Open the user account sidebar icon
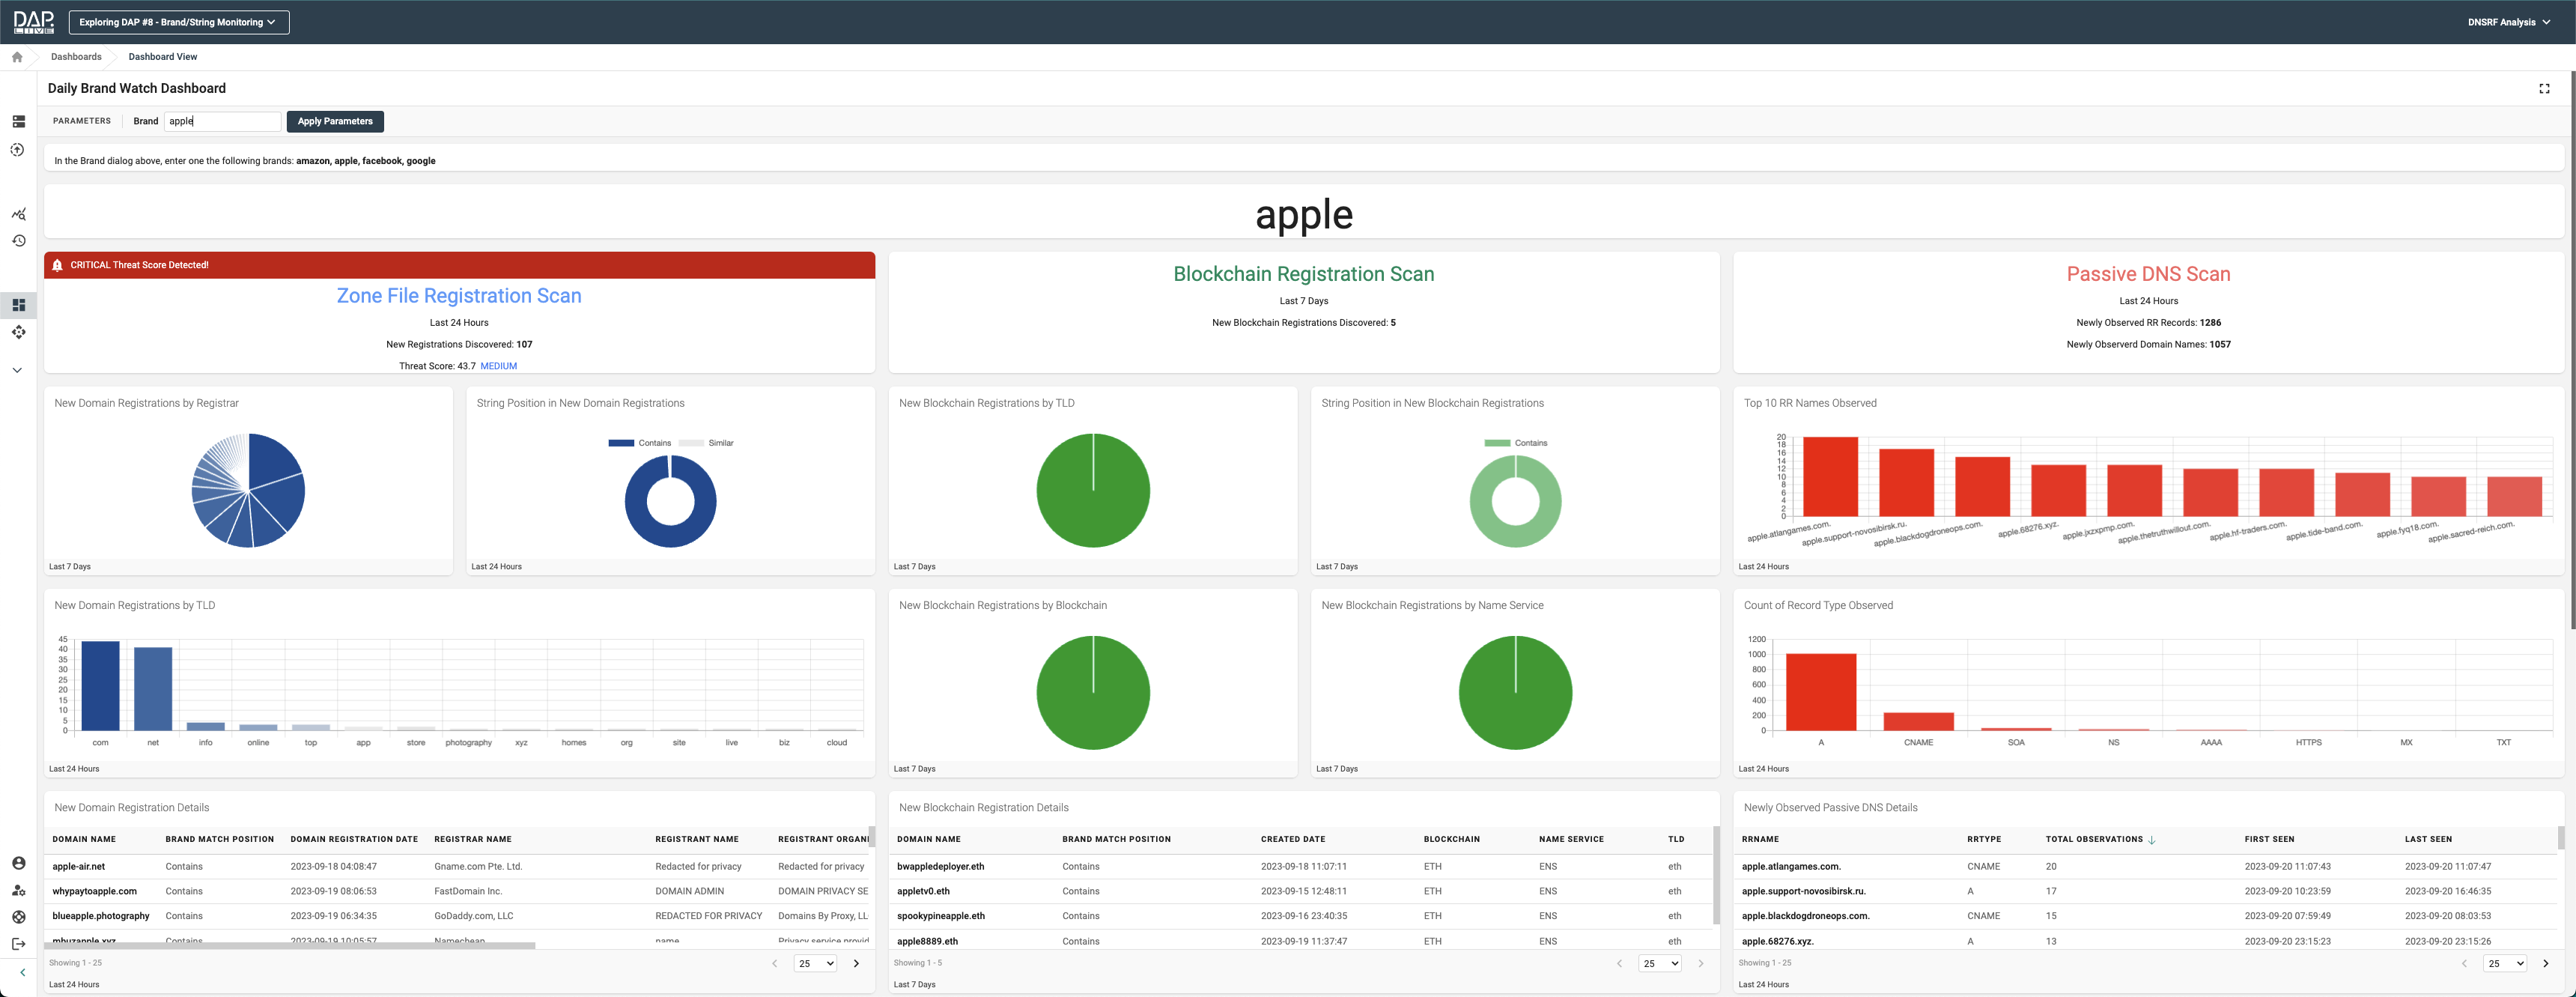Viewport: 2576px width, 997px height. 18,863
